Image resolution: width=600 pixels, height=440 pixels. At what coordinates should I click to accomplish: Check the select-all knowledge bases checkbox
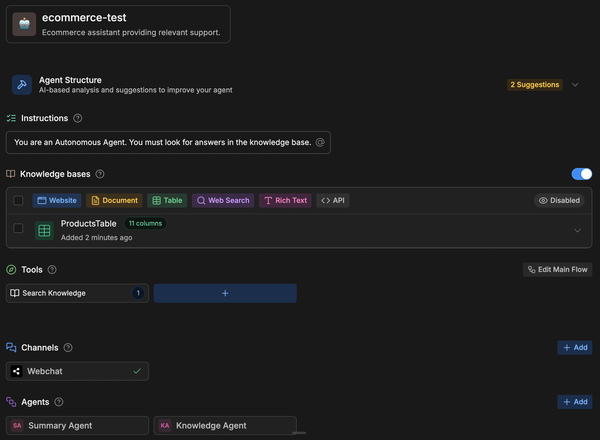[18, 200]
